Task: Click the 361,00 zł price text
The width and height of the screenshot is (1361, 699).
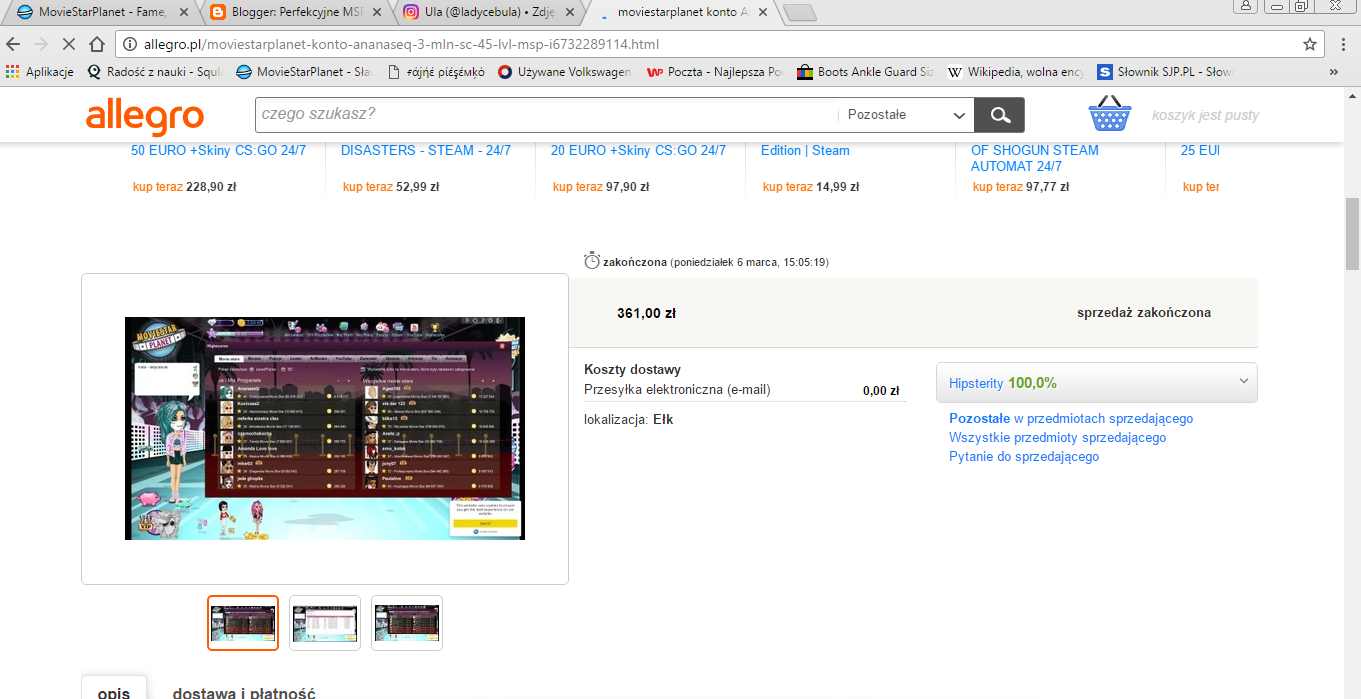Action: pyautogui.click(x=646, y=313)
